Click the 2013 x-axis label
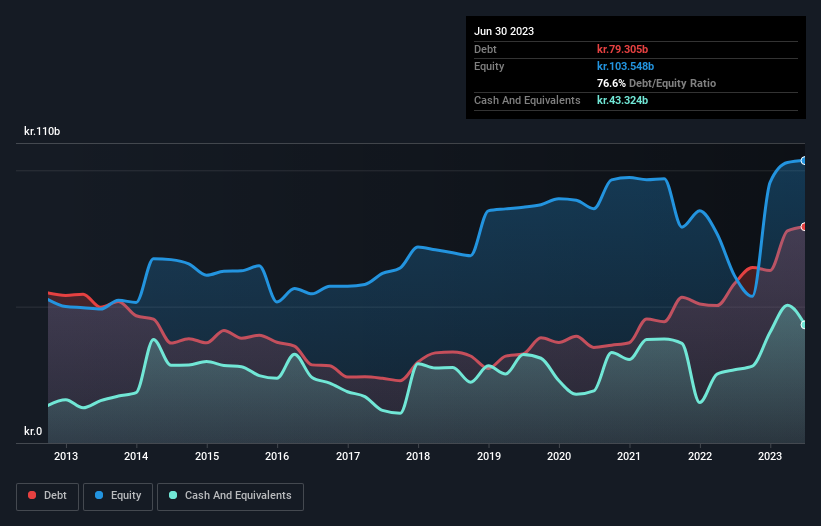821x526 pixels. (x=66, y=456)
